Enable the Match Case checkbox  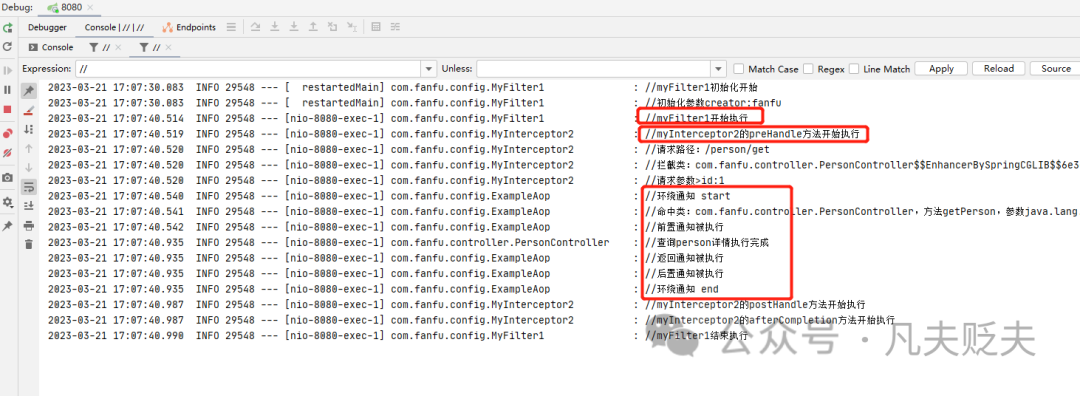[x=738, y=69]
